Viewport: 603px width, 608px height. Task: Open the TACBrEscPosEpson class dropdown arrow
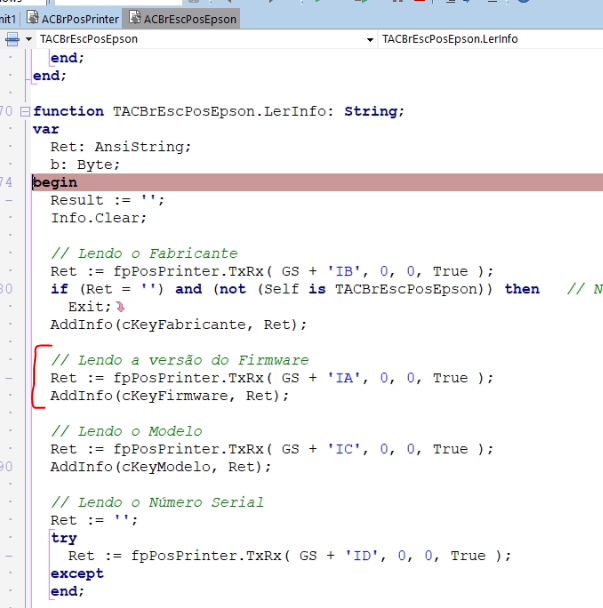pyautogui.click(x=370, y=40)
